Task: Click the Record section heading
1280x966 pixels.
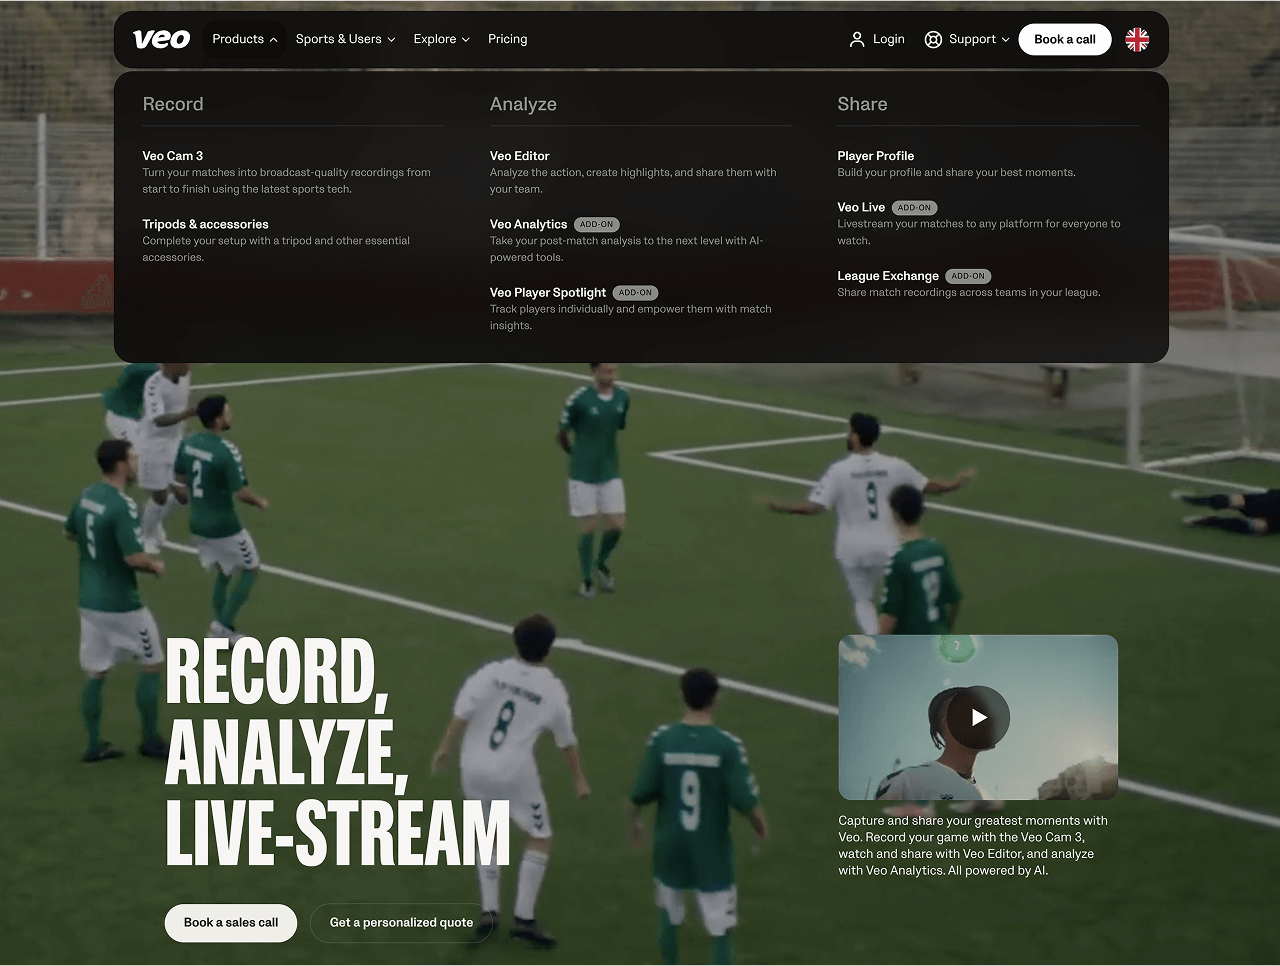Action: 173,104
